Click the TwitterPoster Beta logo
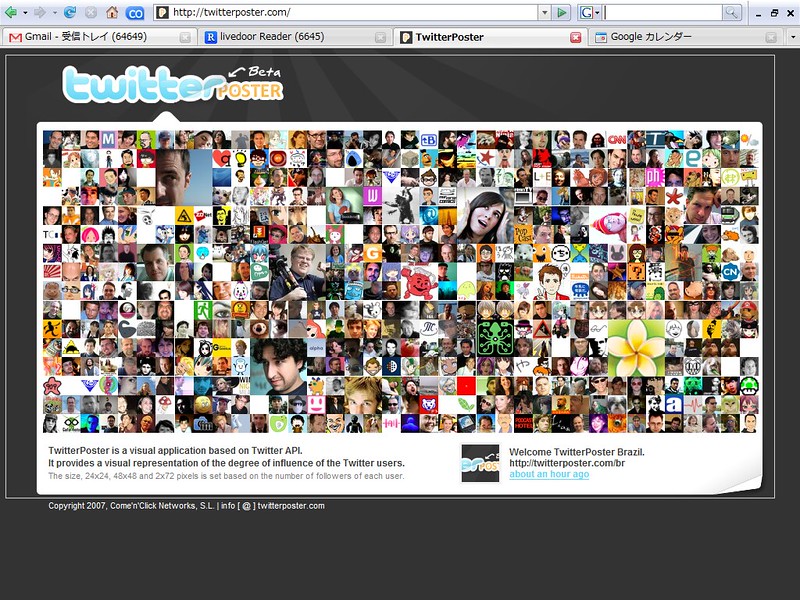800x600 pixels. pyautogui.click(x=172, y=84)
